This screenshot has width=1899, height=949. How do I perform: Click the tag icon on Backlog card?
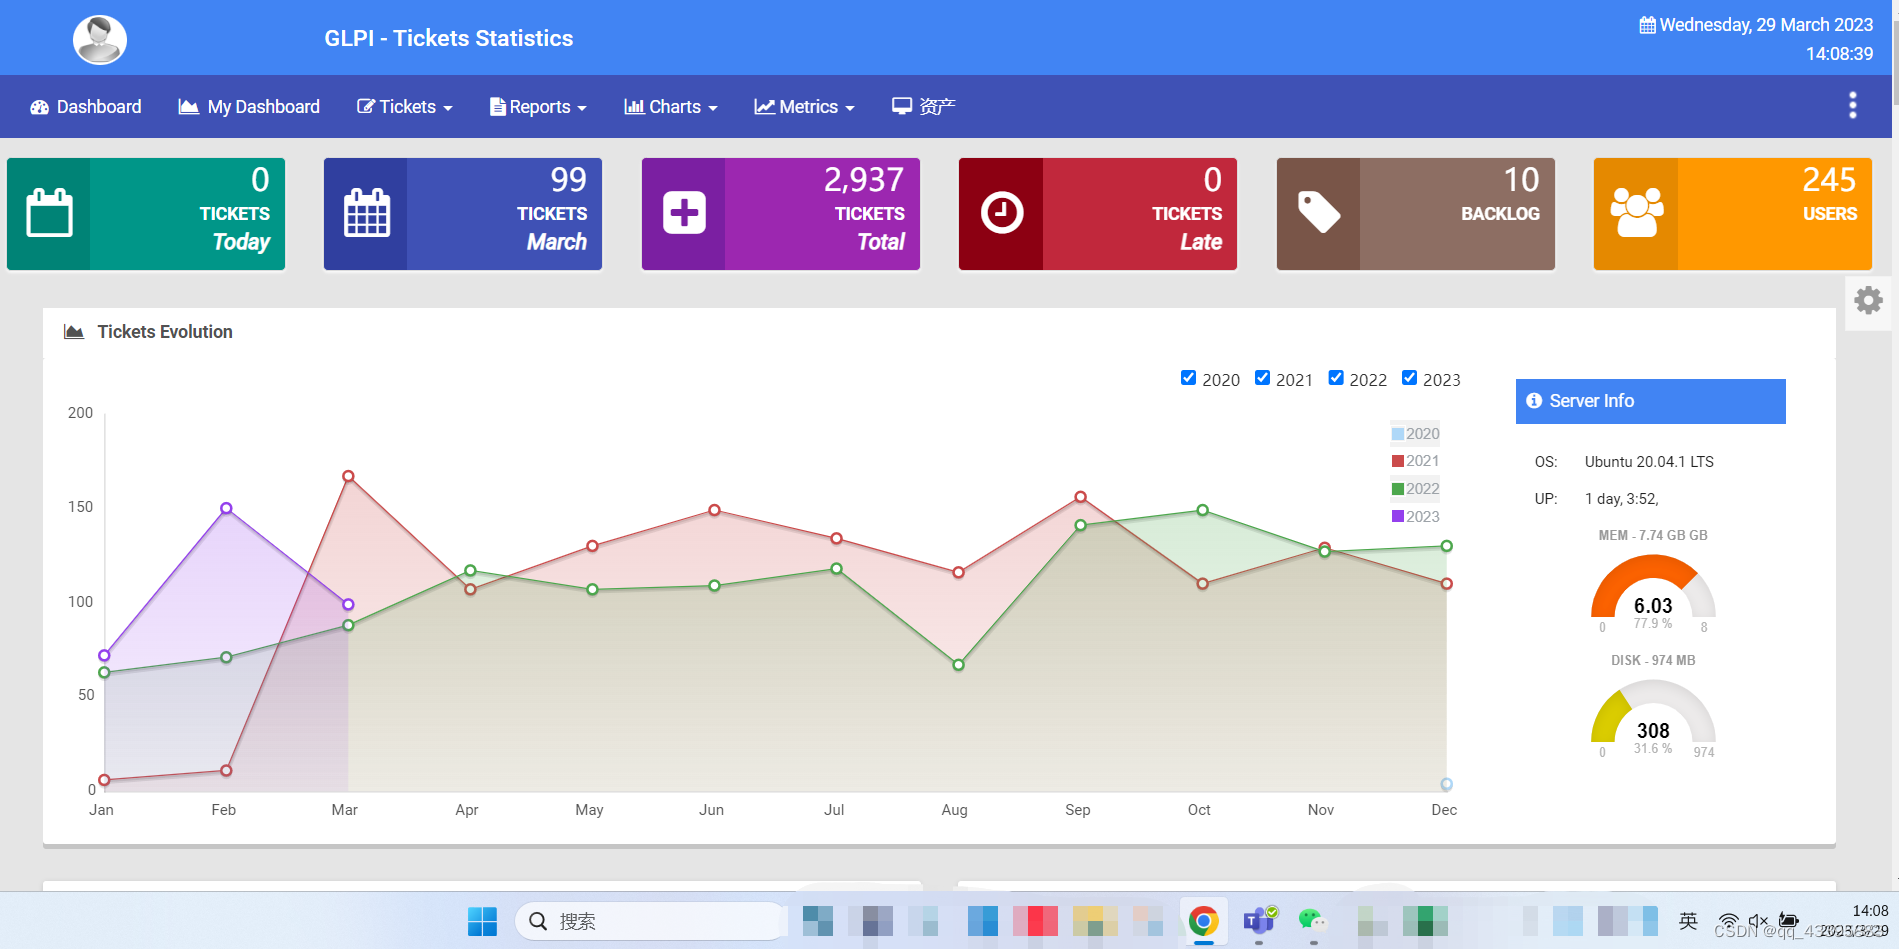coord(1319,212)
